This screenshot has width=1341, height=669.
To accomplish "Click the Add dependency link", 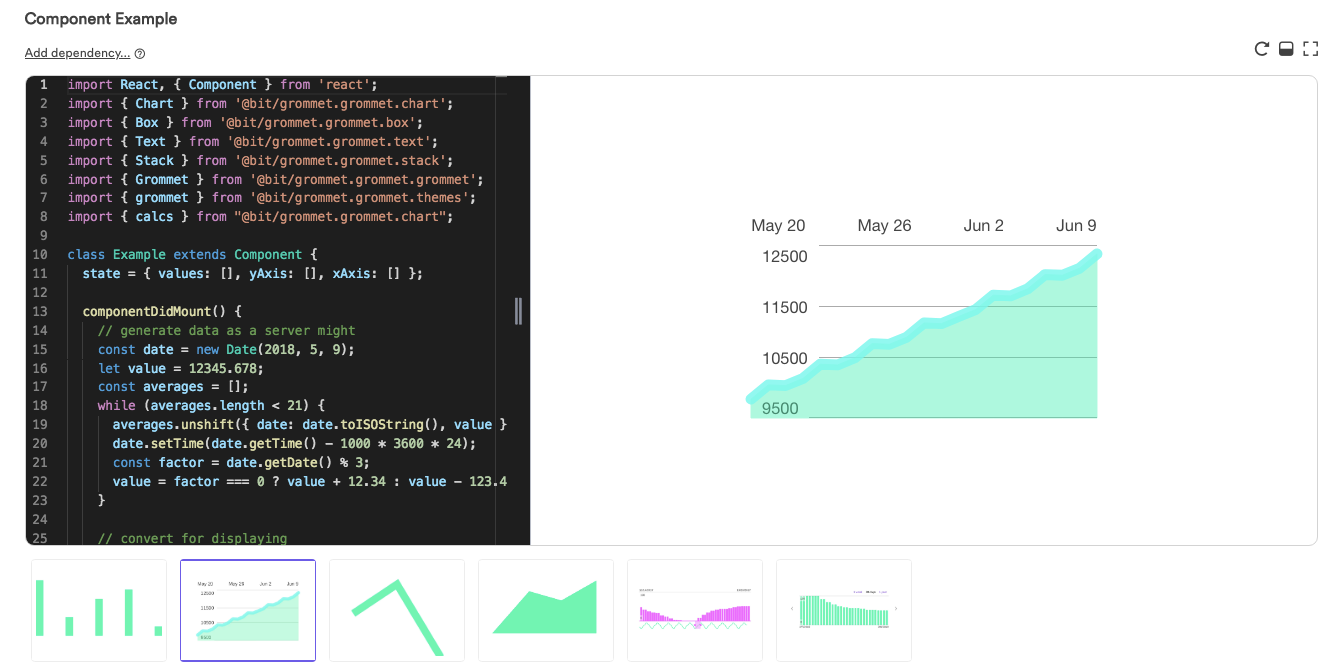I will (x=77, y=53).
